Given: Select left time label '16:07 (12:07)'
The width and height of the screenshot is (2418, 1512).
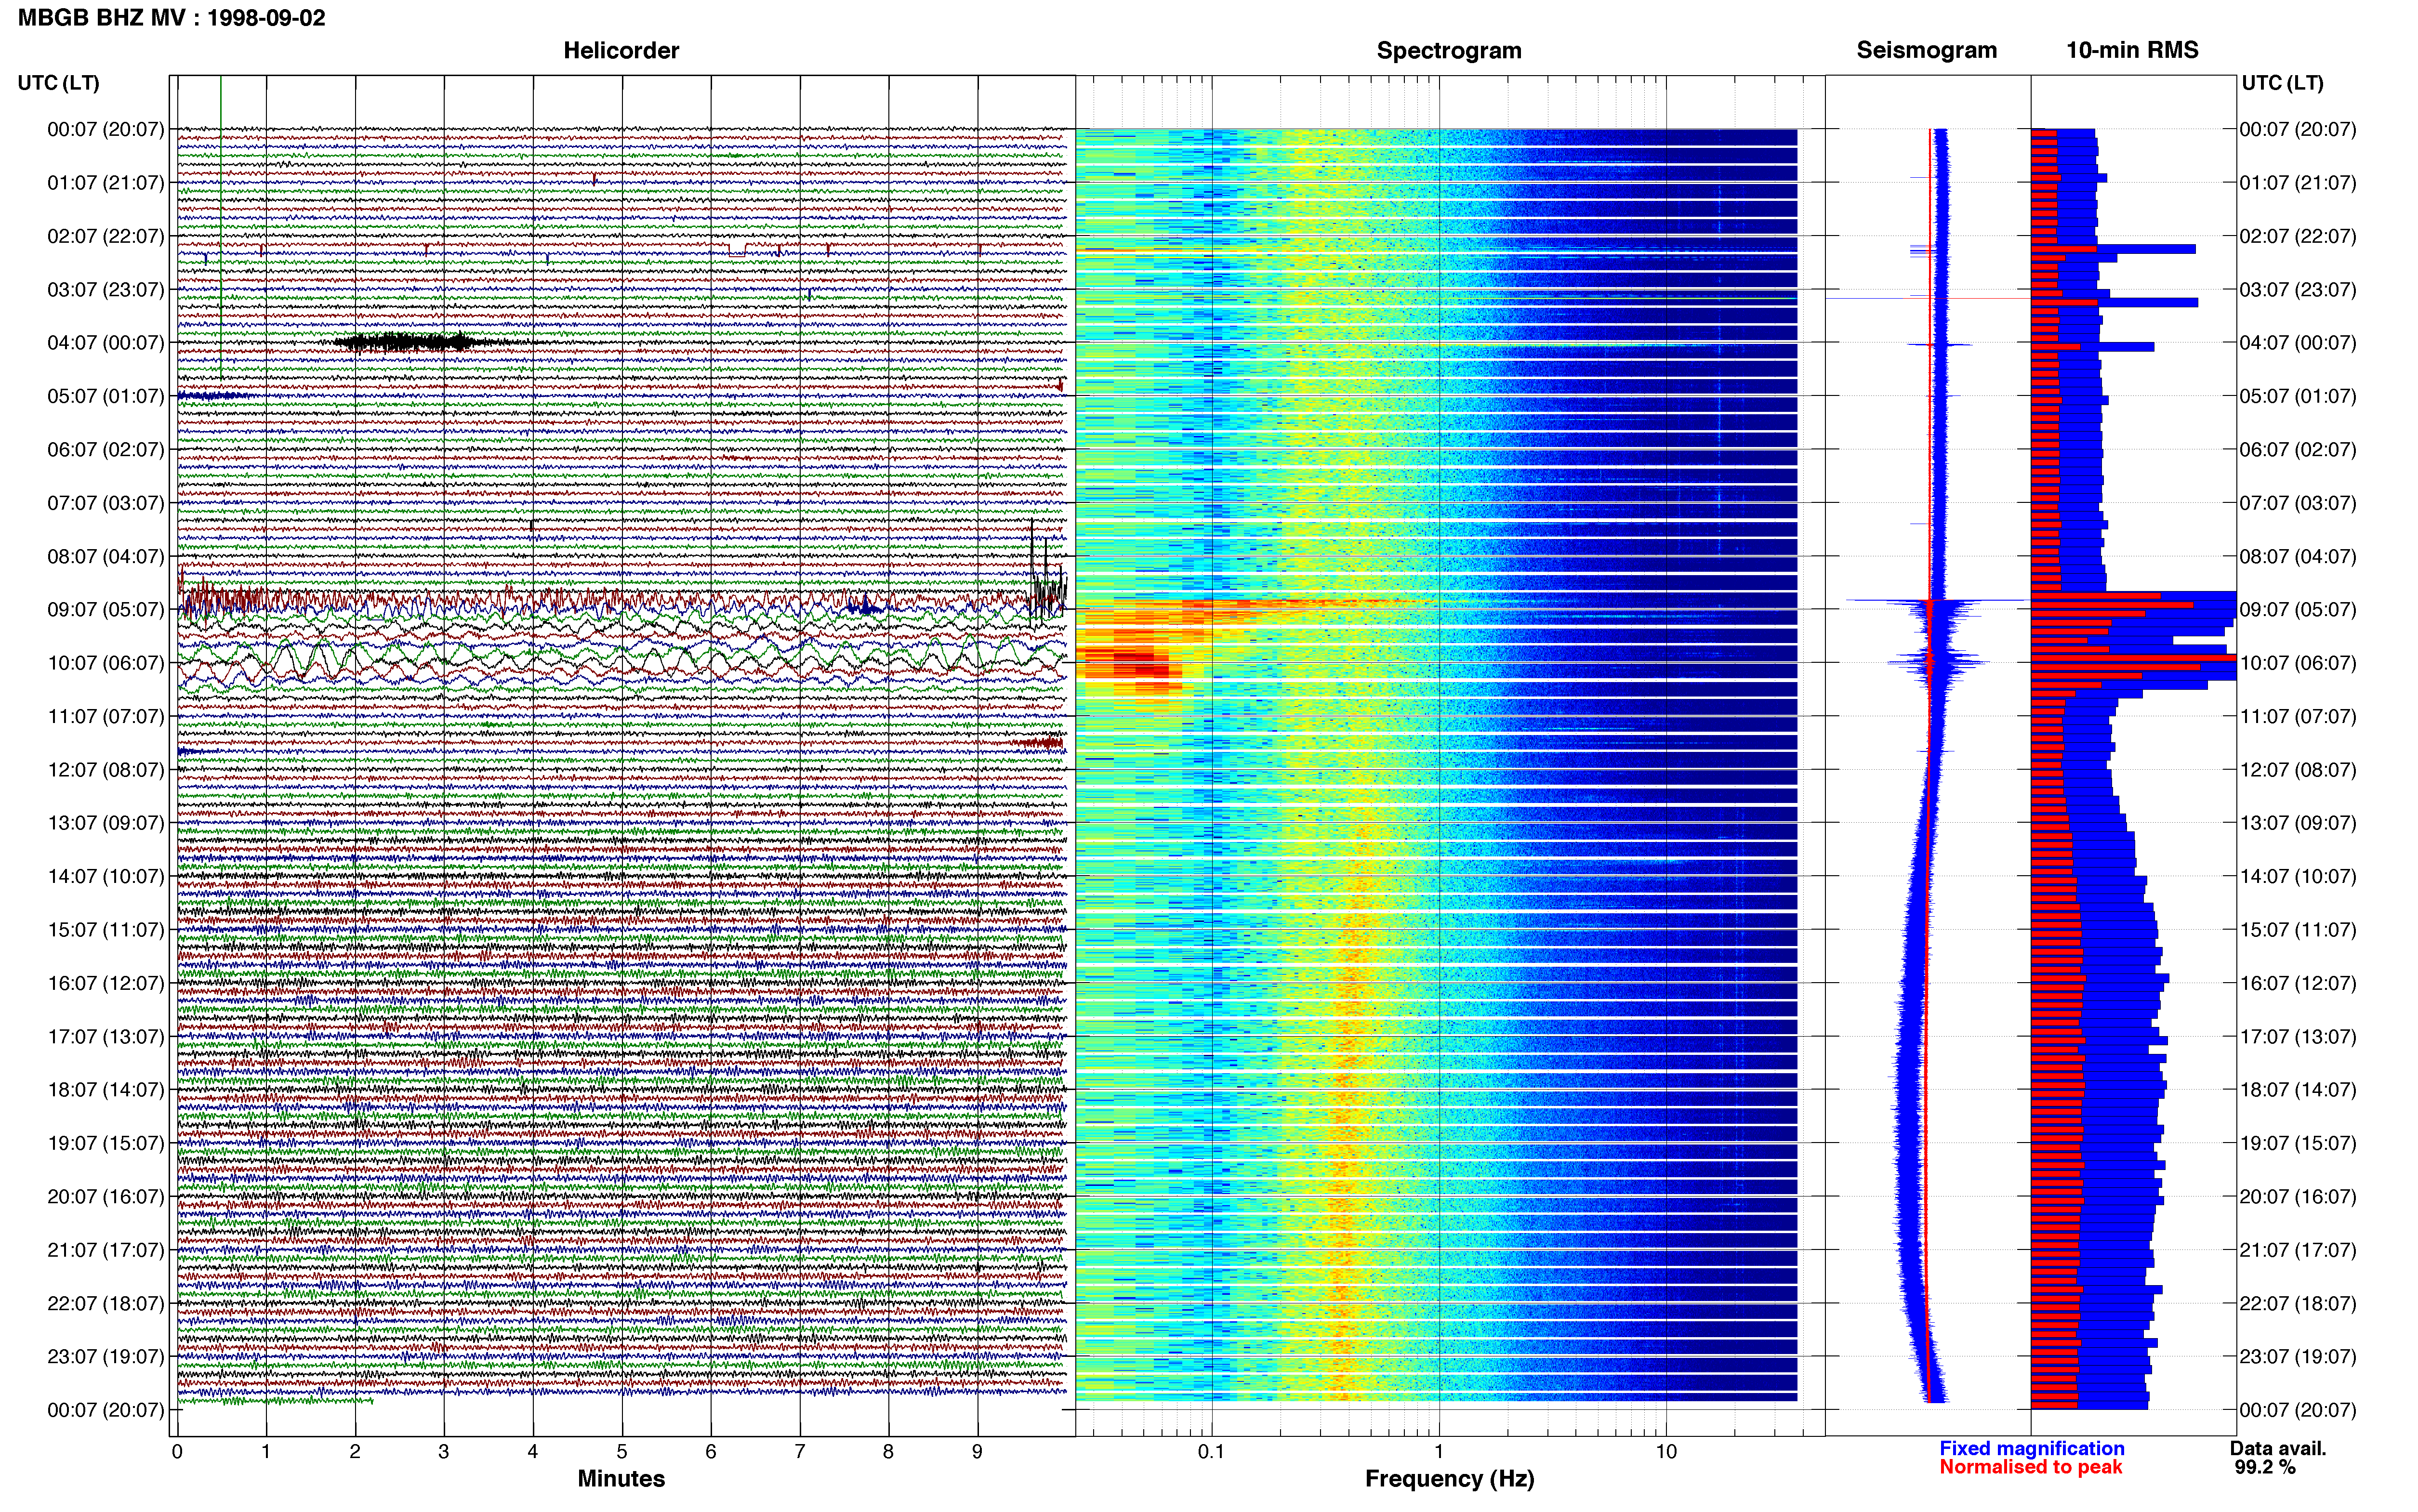Looking at the screenshot, I should (105, 983).
